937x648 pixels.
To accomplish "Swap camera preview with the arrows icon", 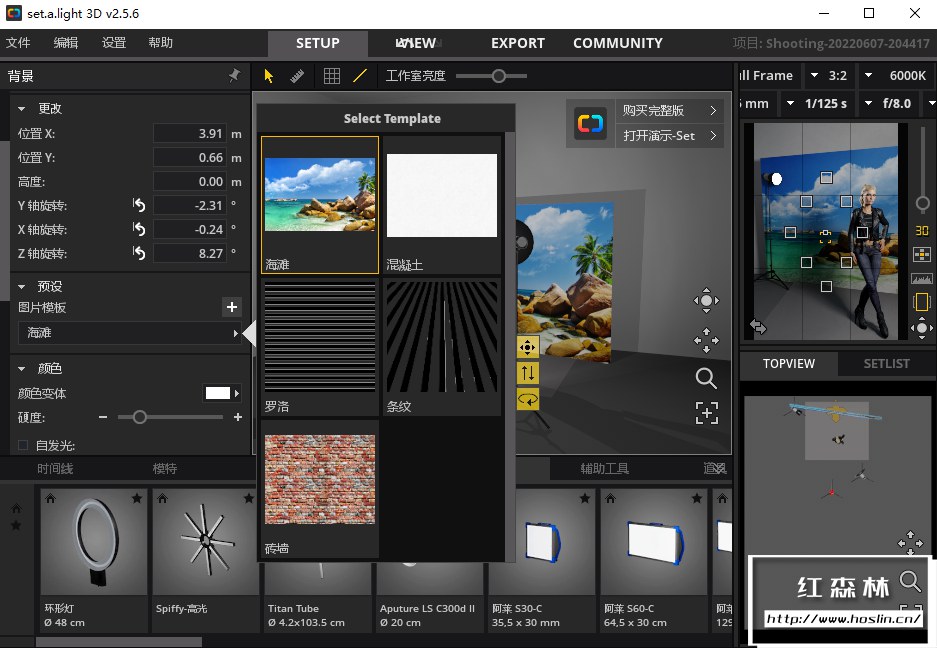I will (758, 327).
